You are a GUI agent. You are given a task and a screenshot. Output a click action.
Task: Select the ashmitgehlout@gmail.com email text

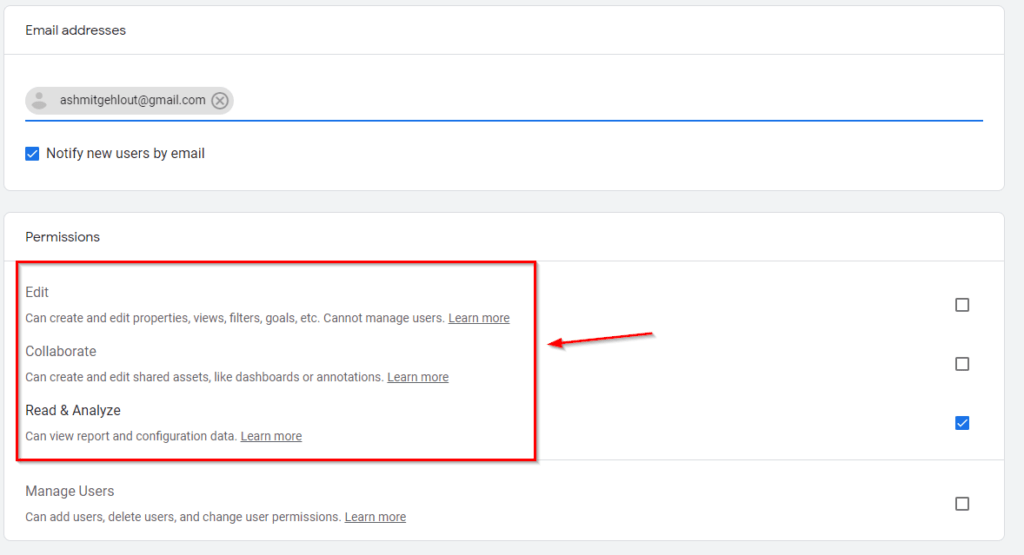coord(133,100)
